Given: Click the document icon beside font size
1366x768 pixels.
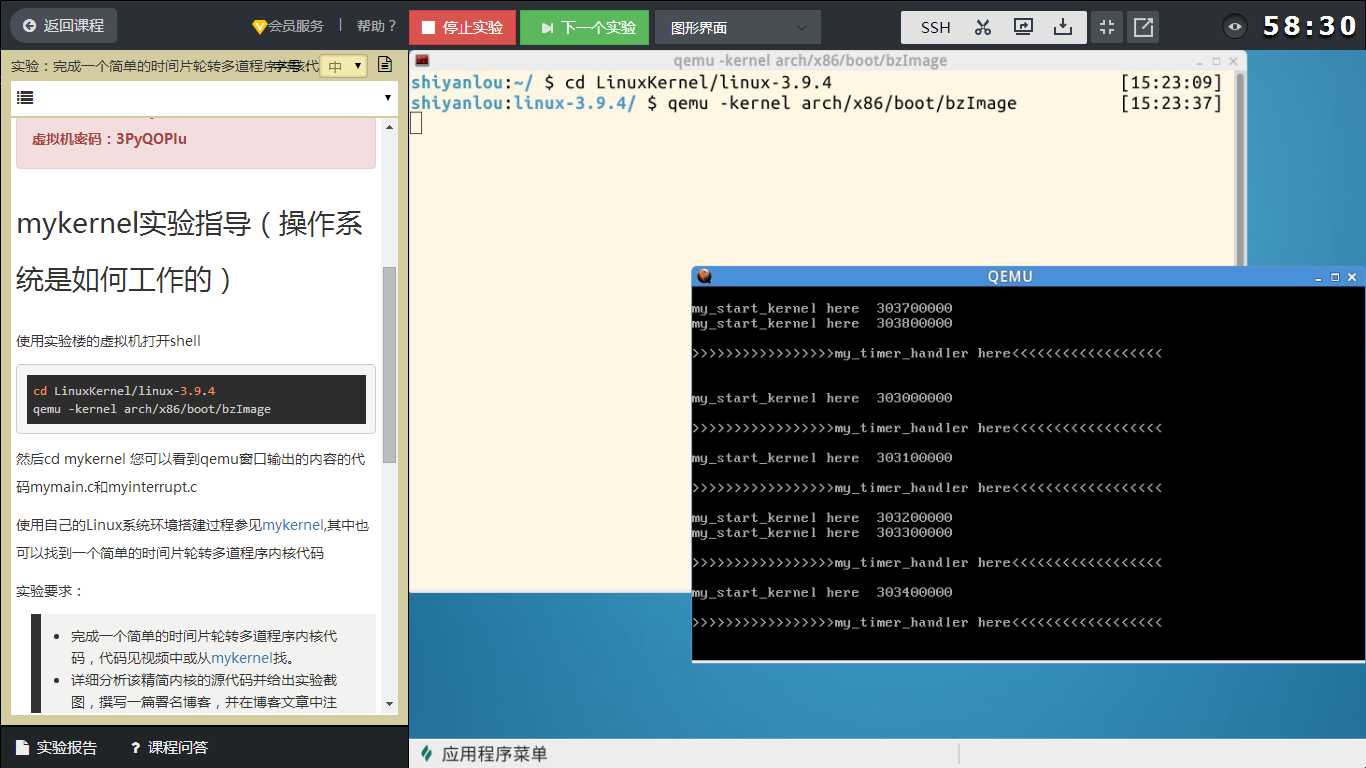Looking at the screenshot, I should coord(385,65).
